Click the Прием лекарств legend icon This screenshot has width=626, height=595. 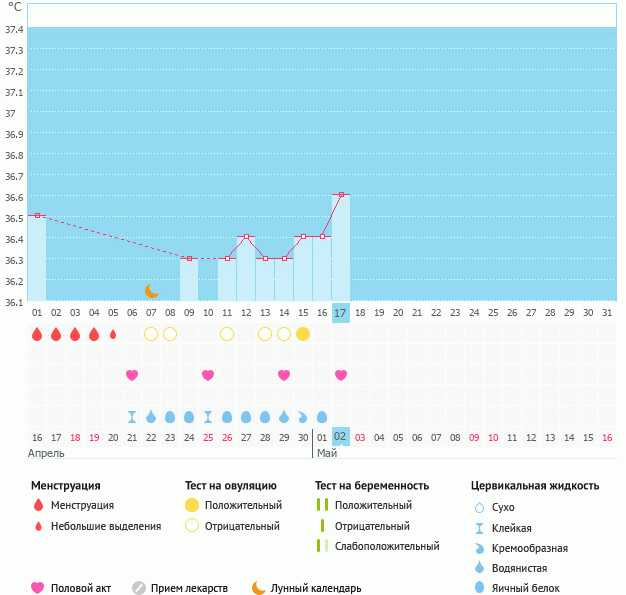coord(139,588)
